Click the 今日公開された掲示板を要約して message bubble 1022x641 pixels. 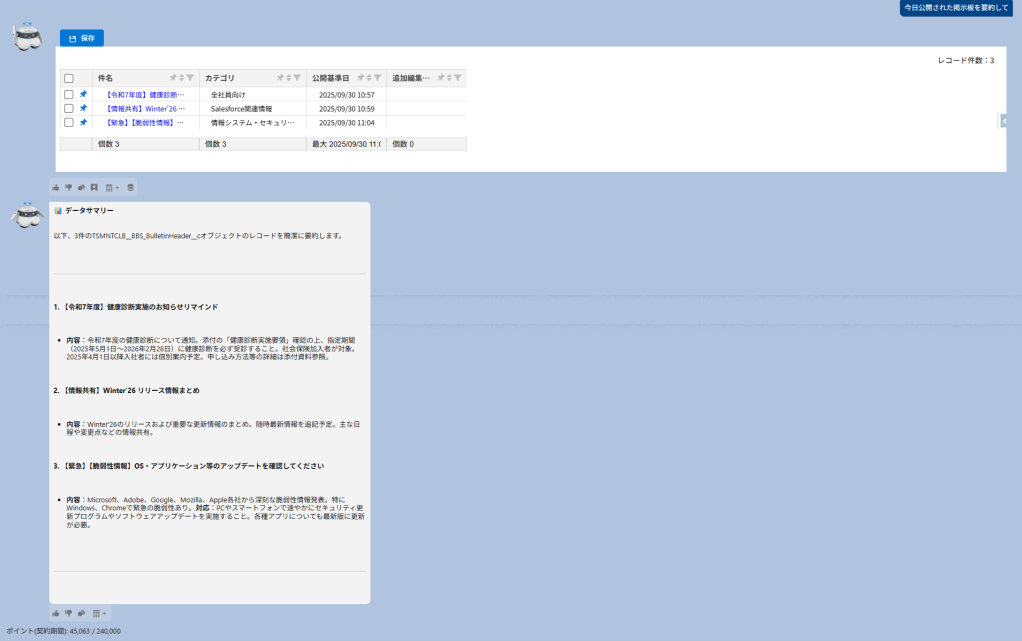[x=957, y=8]
